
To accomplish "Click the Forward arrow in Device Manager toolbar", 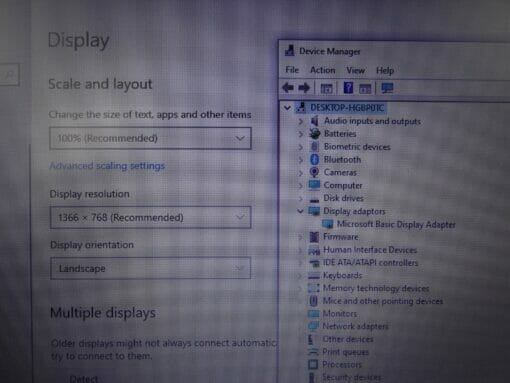I will point(304,88).
